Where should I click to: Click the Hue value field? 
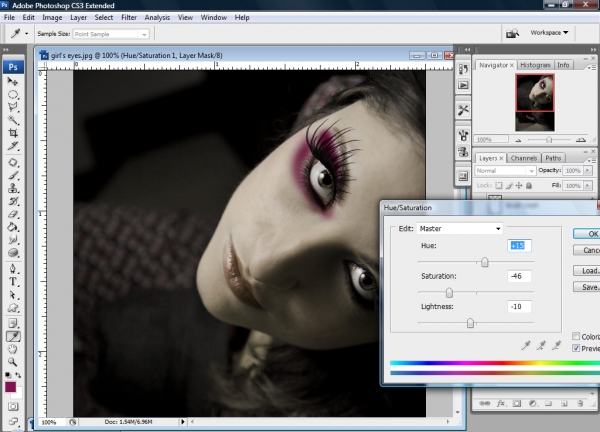coord(519,246)
